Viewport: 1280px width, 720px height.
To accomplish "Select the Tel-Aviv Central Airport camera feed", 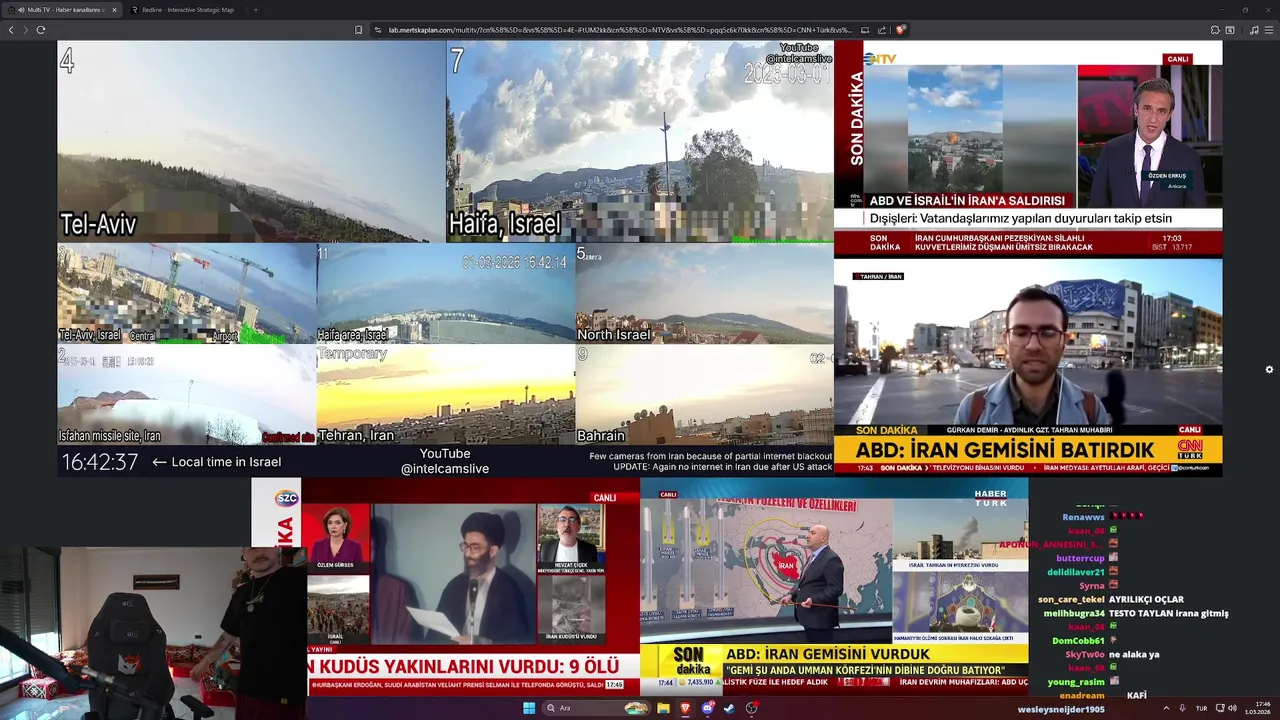I will tap(187, 294).
